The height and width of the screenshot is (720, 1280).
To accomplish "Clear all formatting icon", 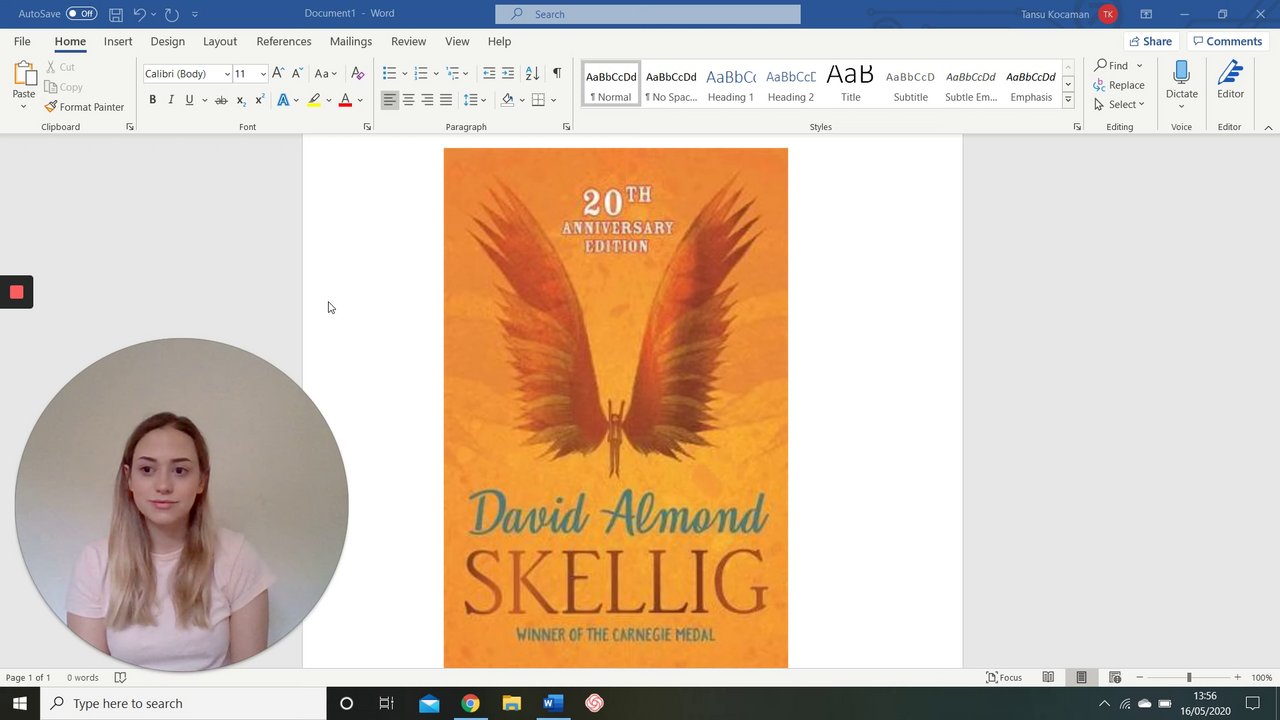I will click(x=357, y=73).
